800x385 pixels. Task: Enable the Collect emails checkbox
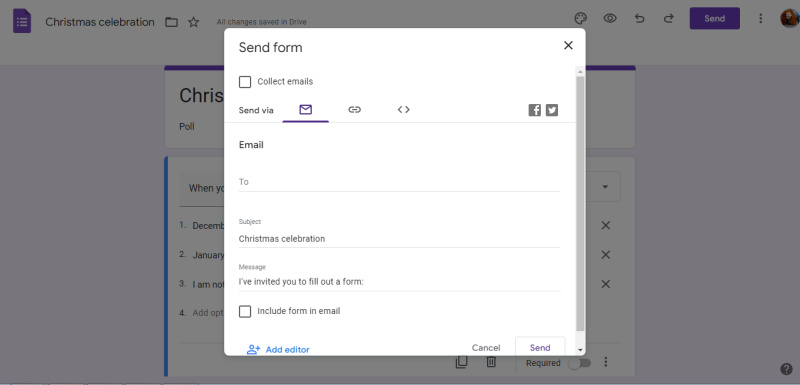point(245,82)
